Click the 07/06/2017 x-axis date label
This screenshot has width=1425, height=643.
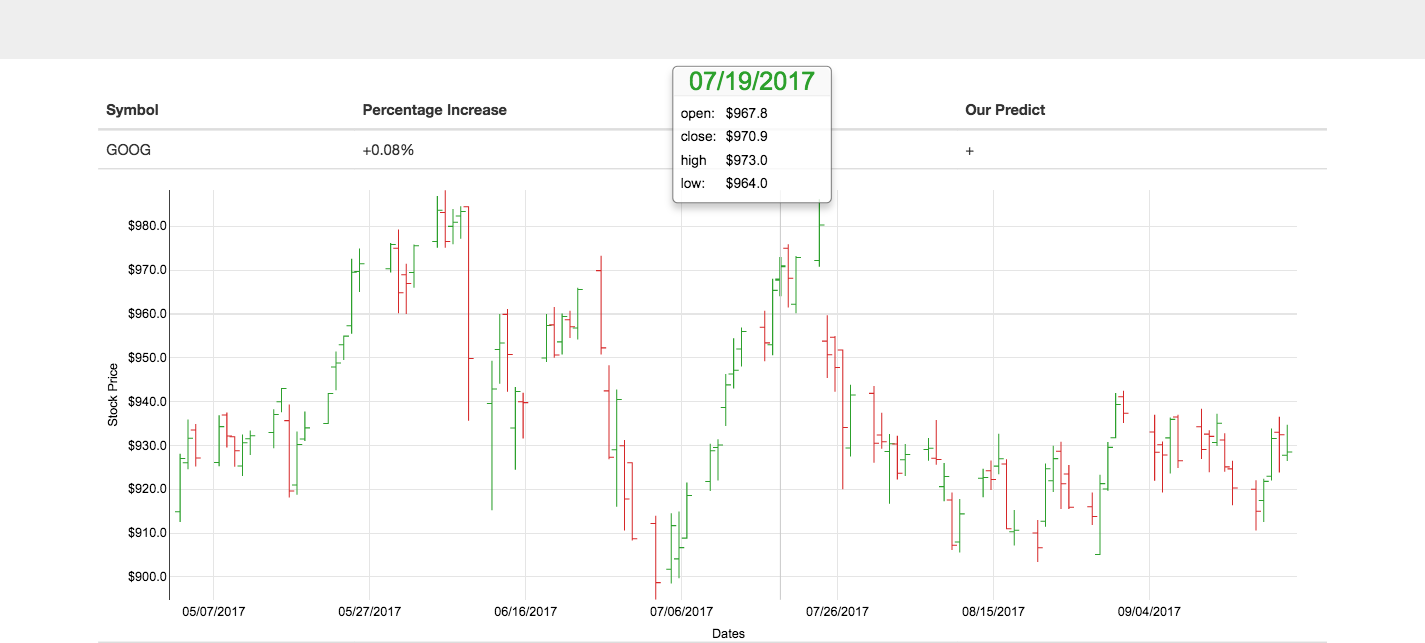[x=682, y=611]
